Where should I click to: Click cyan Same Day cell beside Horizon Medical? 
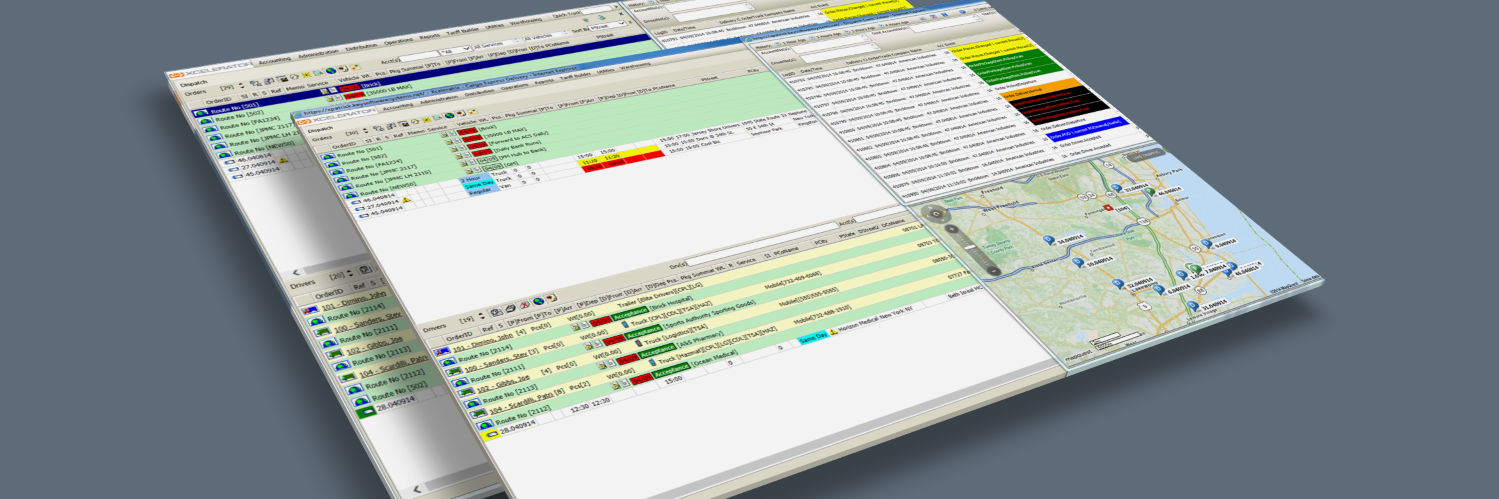point(813,337)
